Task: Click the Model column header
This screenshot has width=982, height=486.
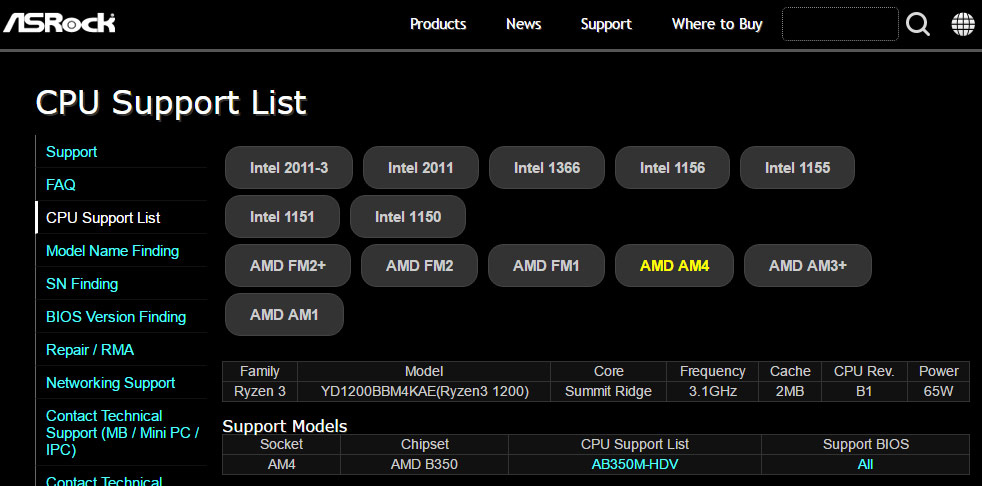Action: 425,371
